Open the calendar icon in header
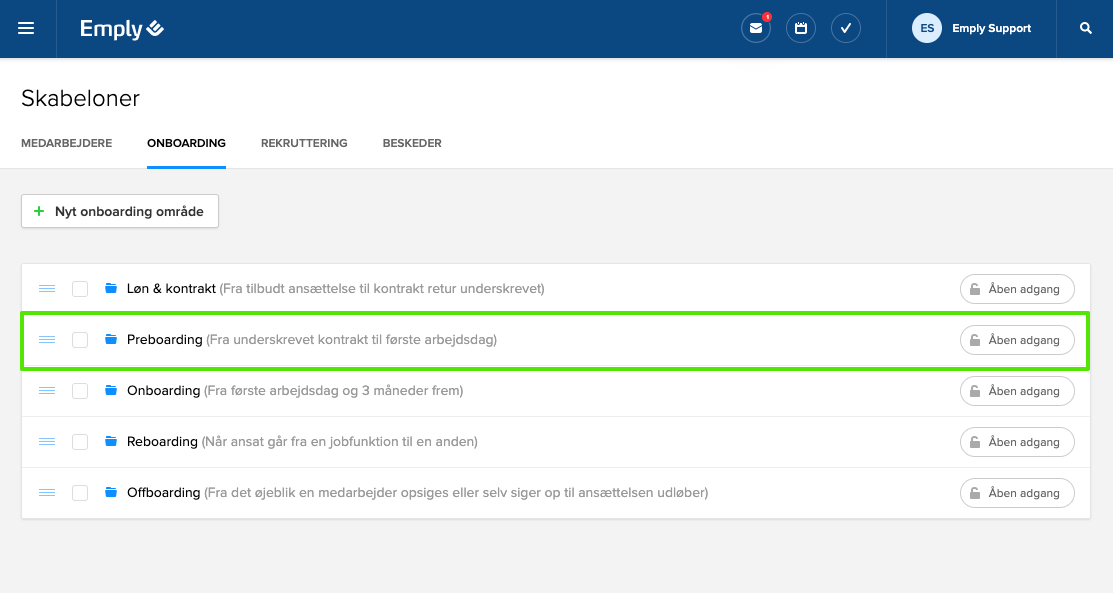The height and width of the screenshot is (593, 1113). point(801,29)
